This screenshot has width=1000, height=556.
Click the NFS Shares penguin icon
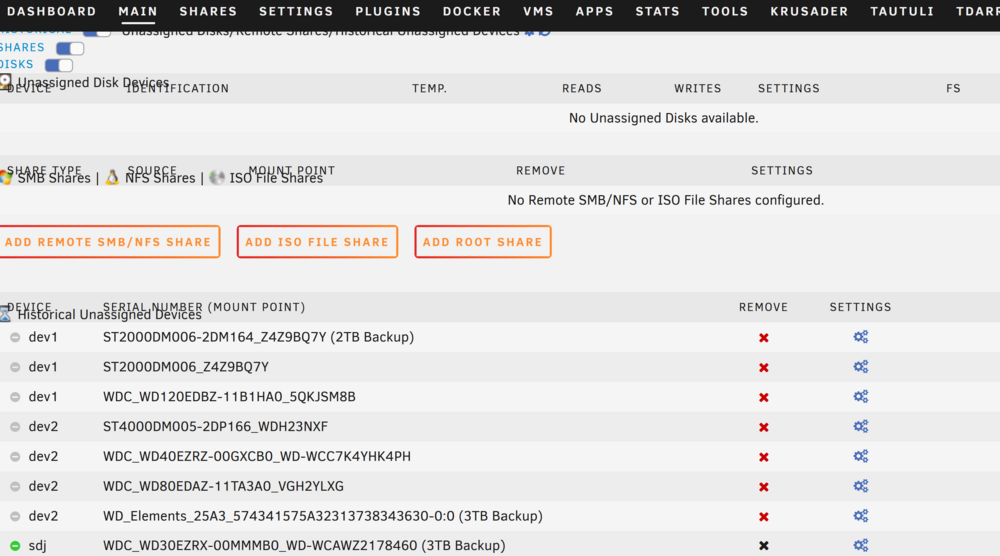point(112,177)
